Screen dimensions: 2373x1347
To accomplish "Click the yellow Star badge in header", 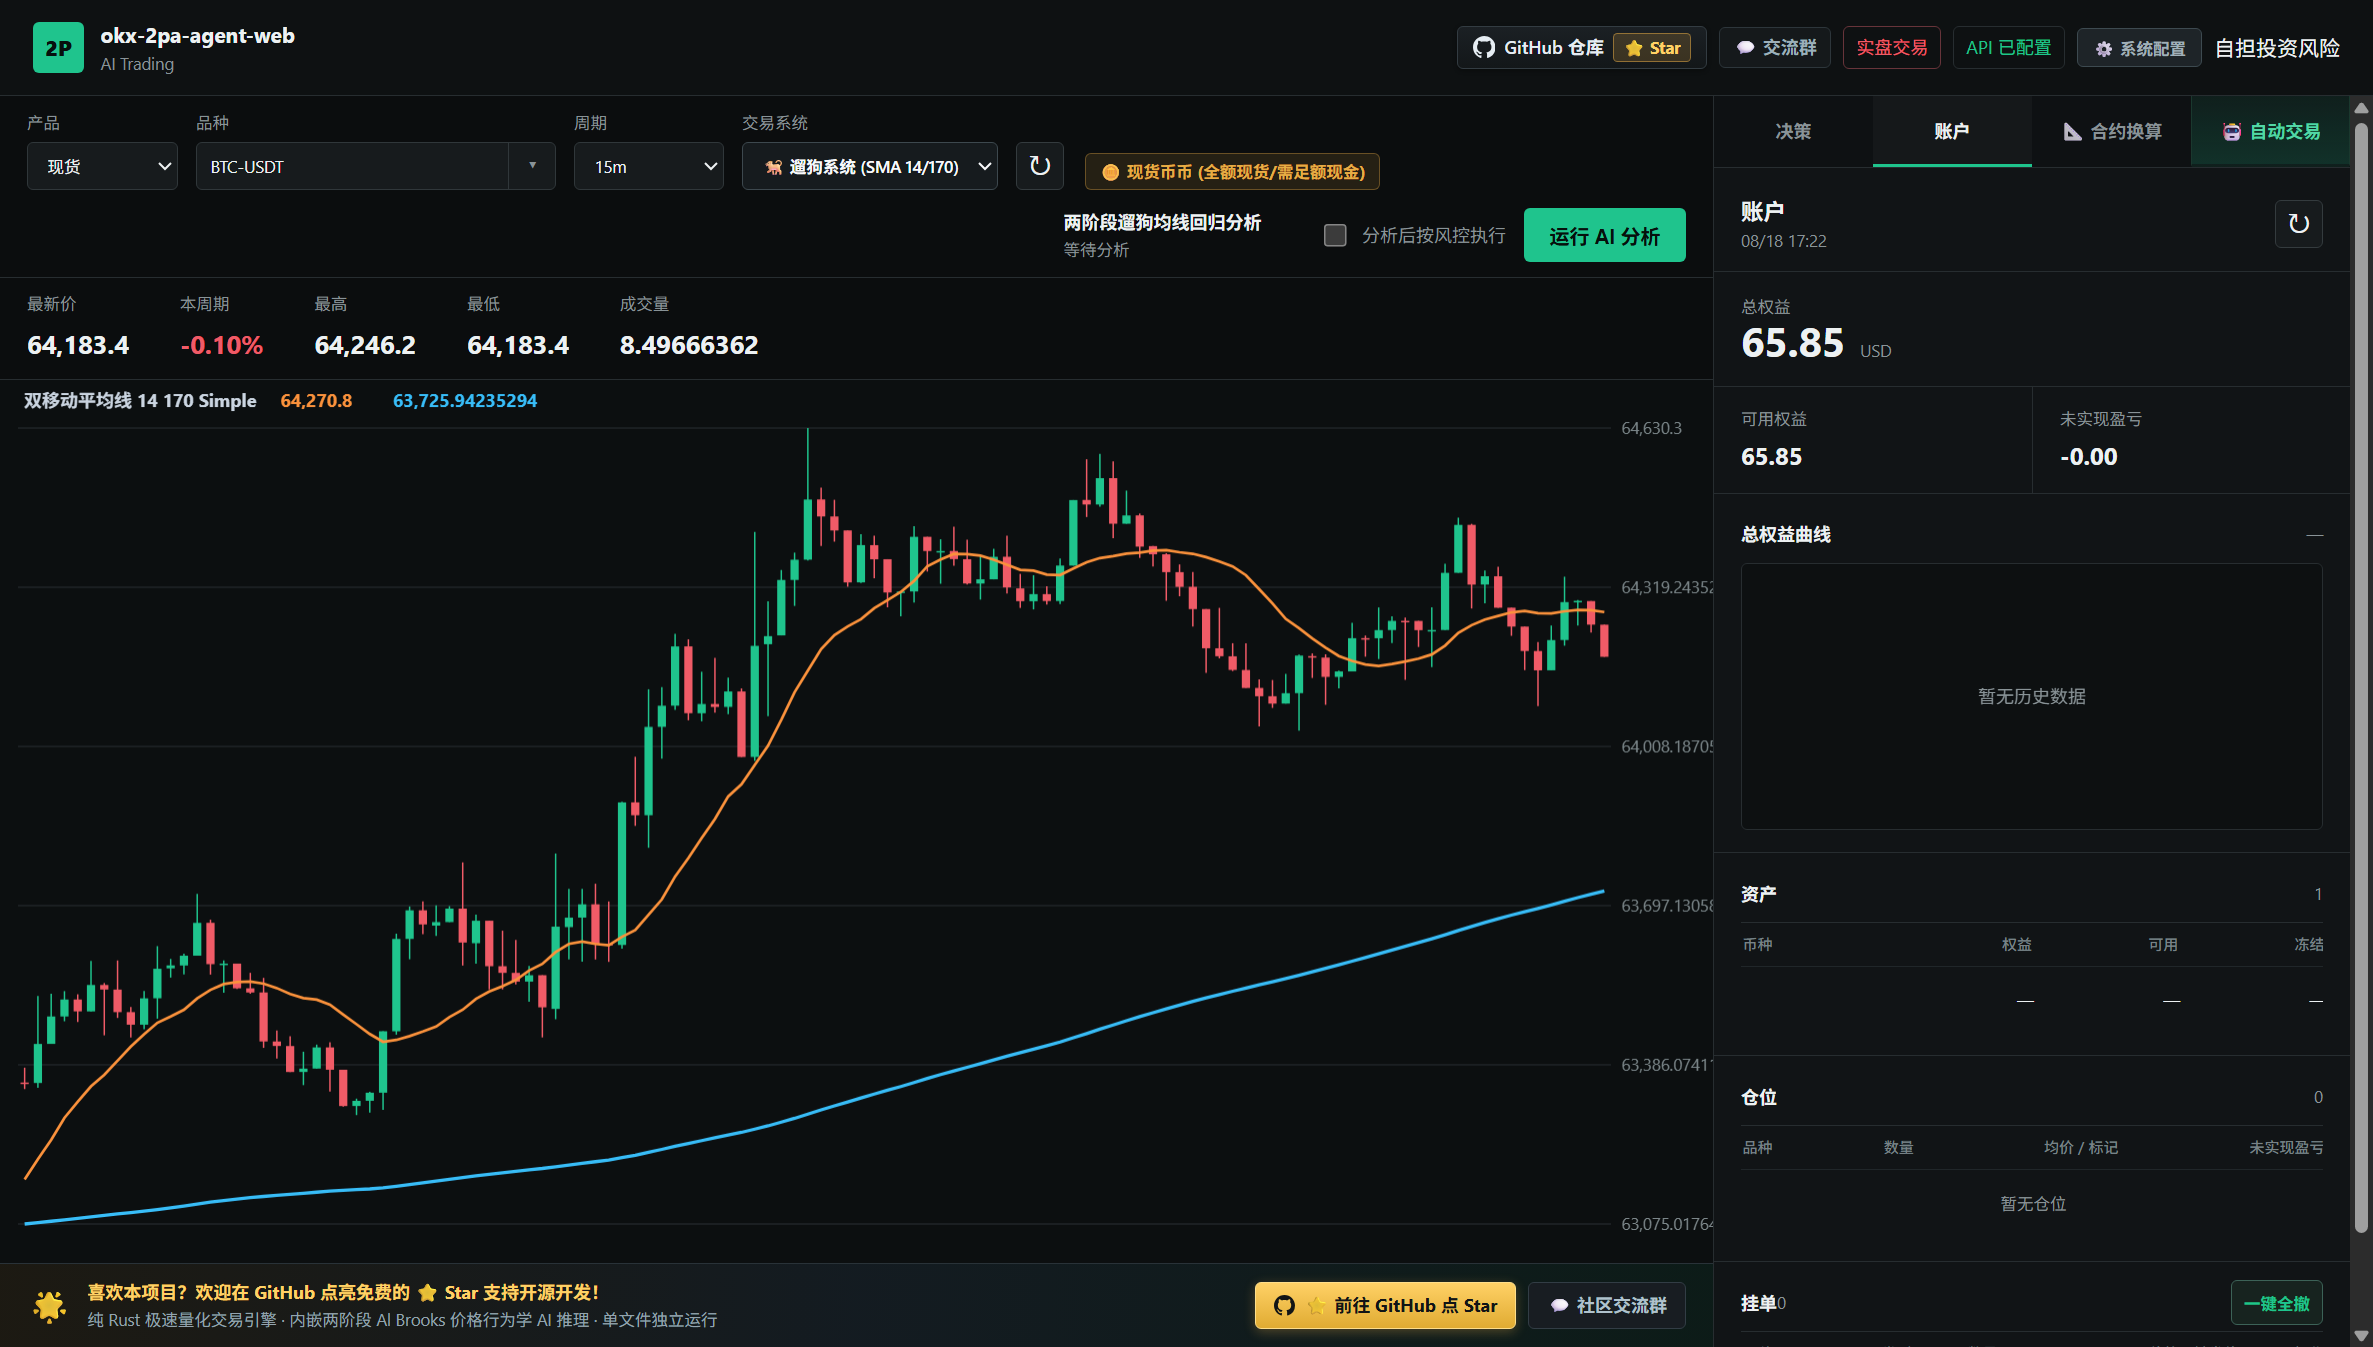I will [1652, 48].
